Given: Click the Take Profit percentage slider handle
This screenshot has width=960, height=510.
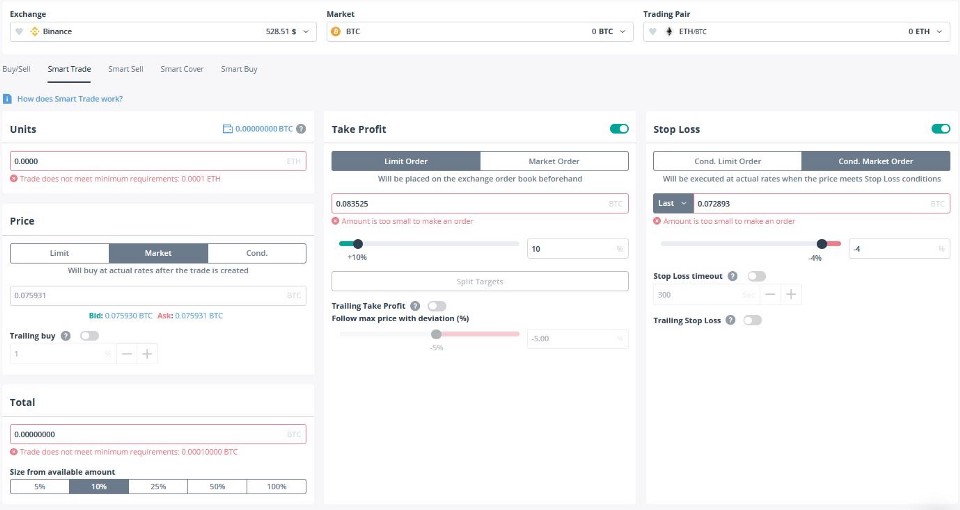Looking at the screenshot, I should click(x=358, y=244).
